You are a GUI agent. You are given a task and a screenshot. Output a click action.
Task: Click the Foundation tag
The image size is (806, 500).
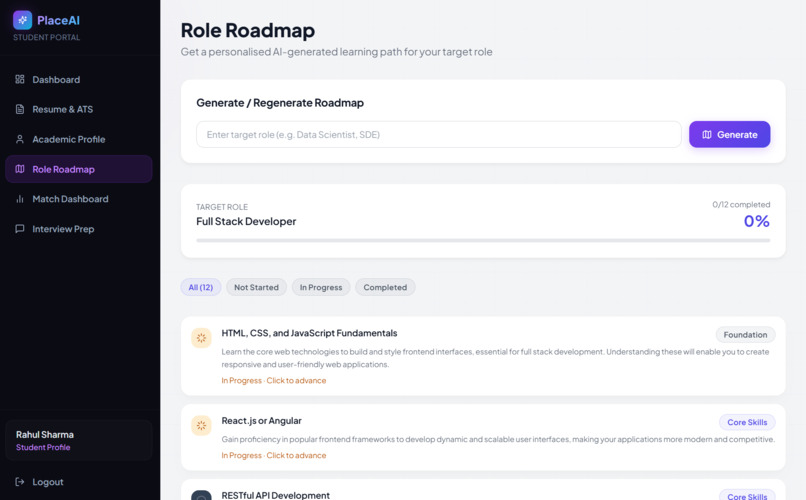click(745, 335)
